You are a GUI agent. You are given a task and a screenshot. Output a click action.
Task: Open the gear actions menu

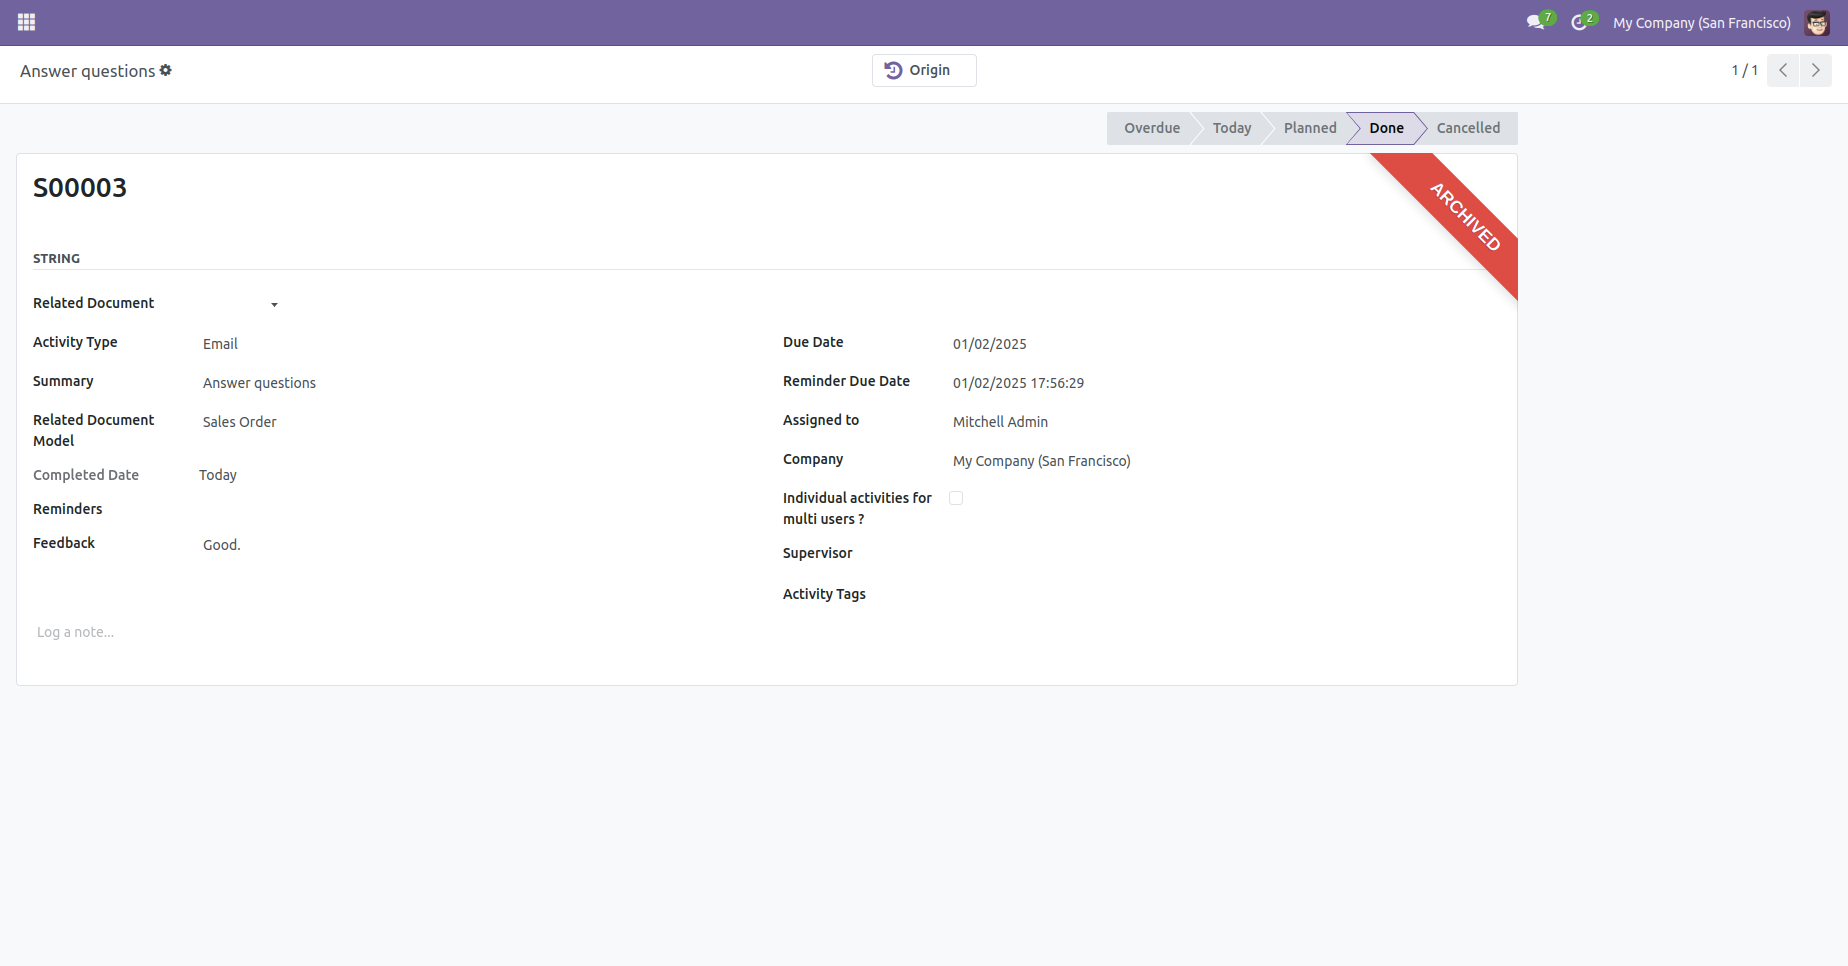pyautogui.click(x=166, y=70)
